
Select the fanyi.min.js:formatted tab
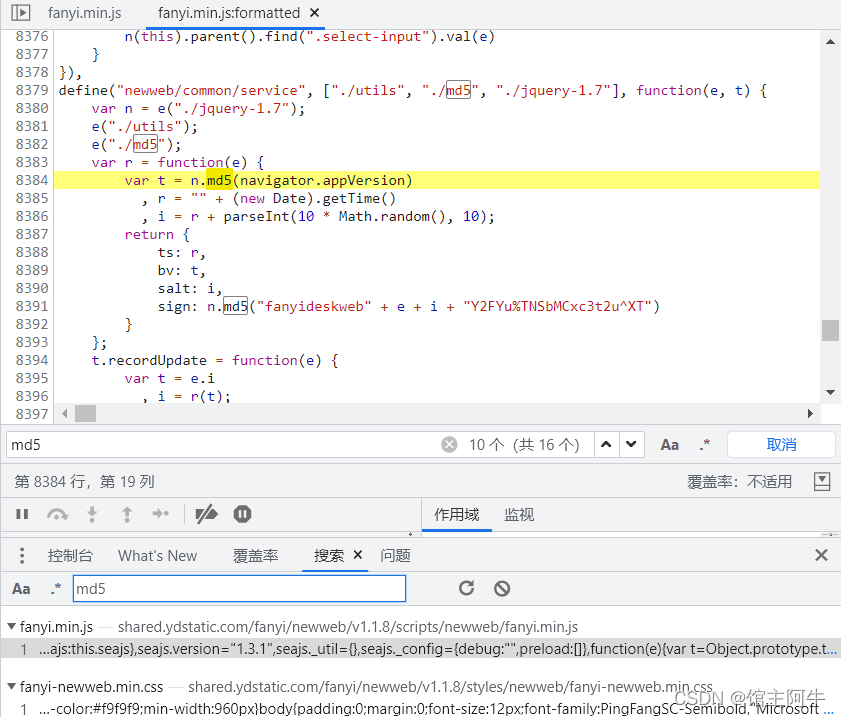tap(228, 13)
